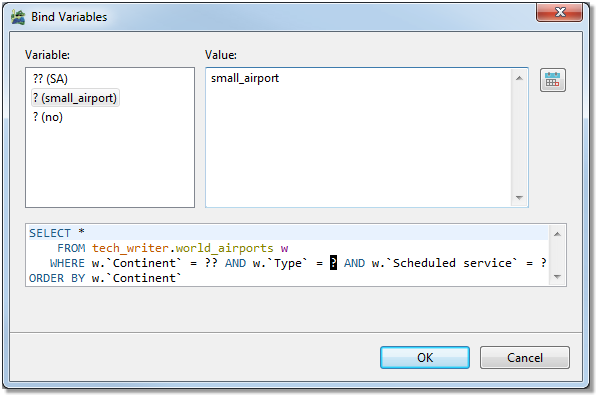Click the Value box scroll down arrow
The height and width of the screenshot is (395, 596).
(519, 197)
